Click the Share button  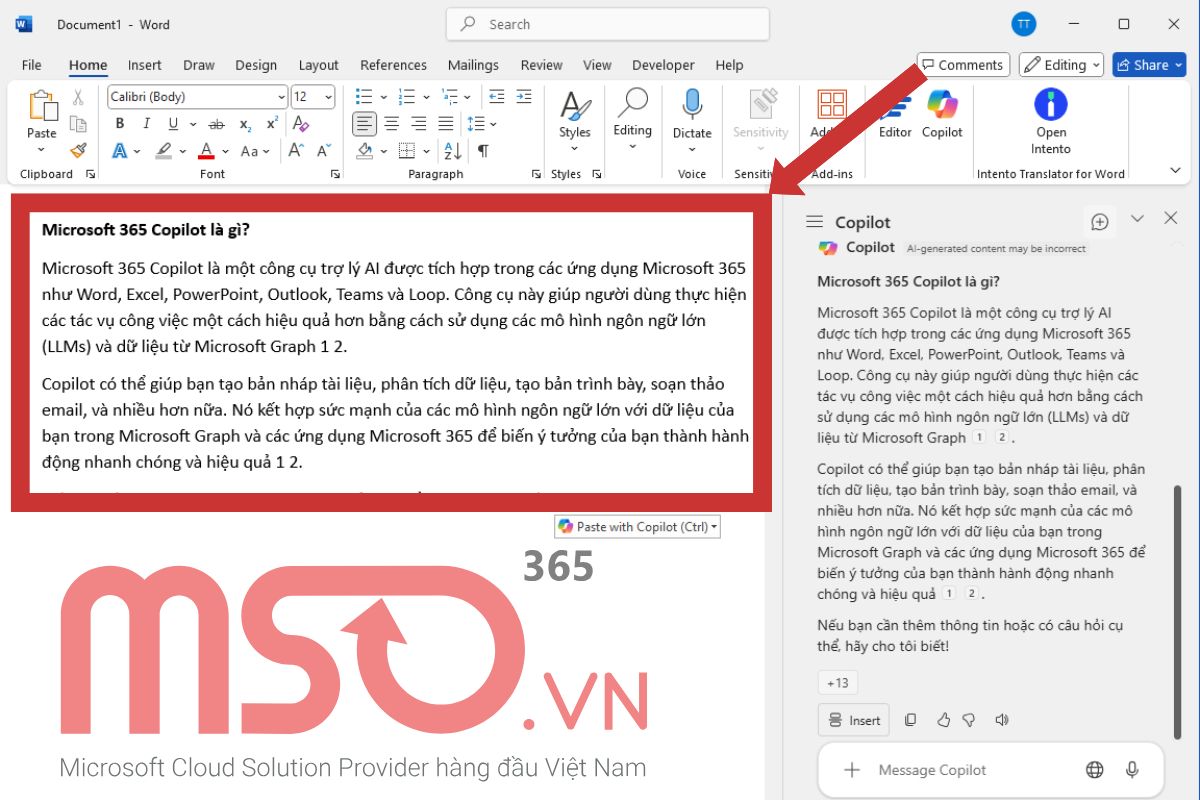tap(1149, 65)
